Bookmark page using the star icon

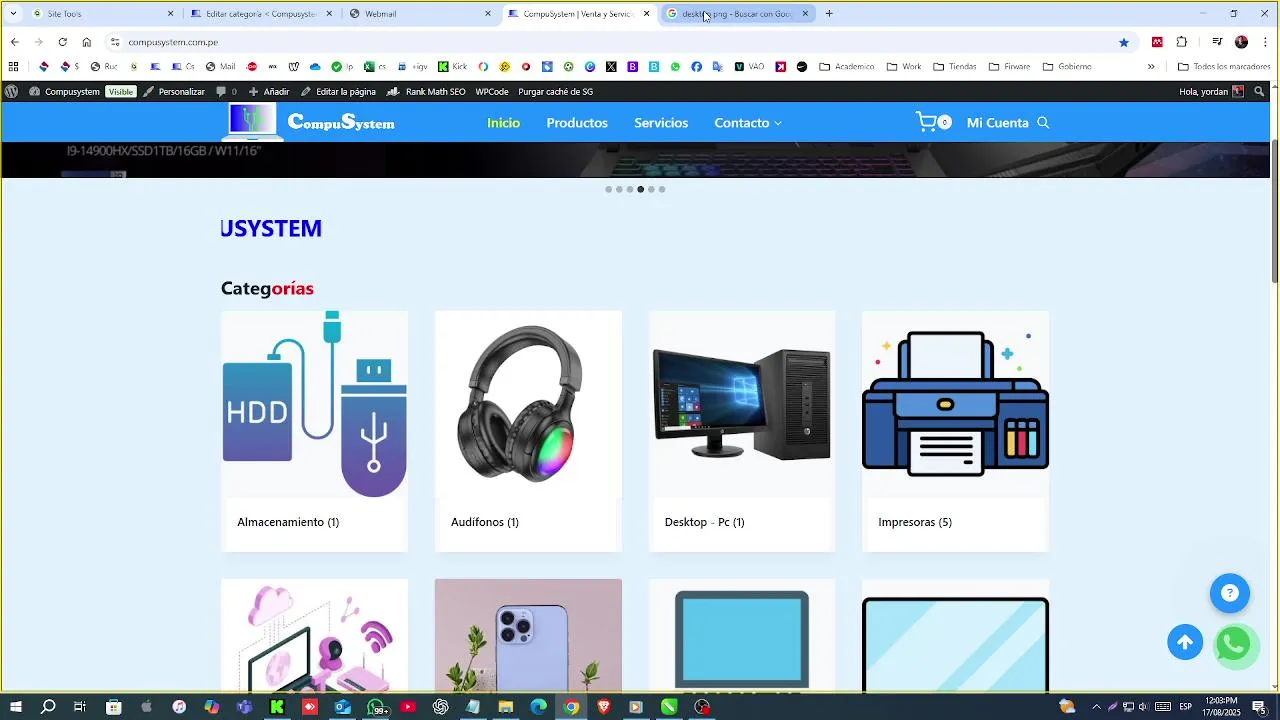[1124, 42]
